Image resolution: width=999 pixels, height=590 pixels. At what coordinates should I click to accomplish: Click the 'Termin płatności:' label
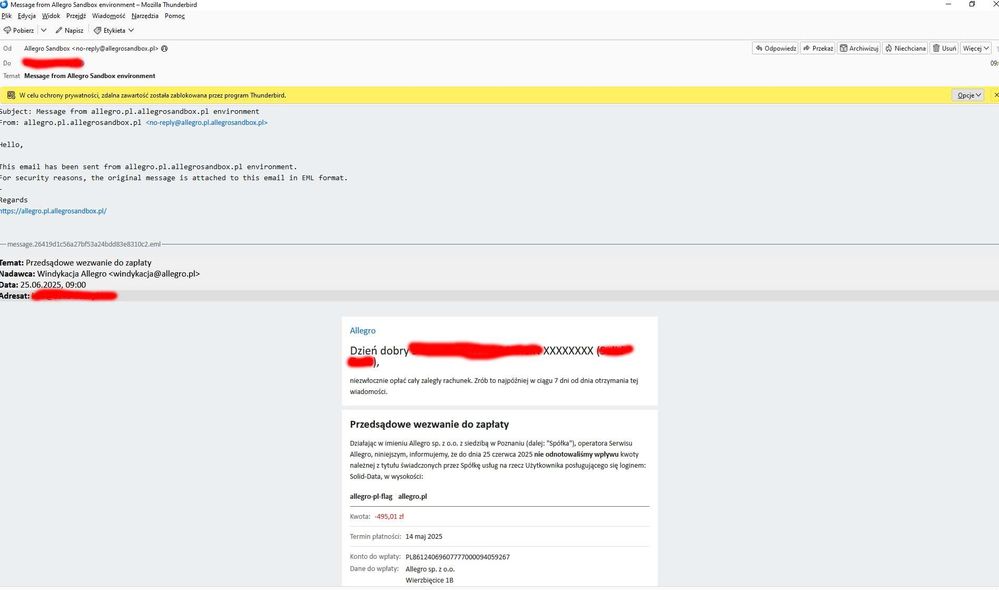pyautogui.click(x=375, y=536)
